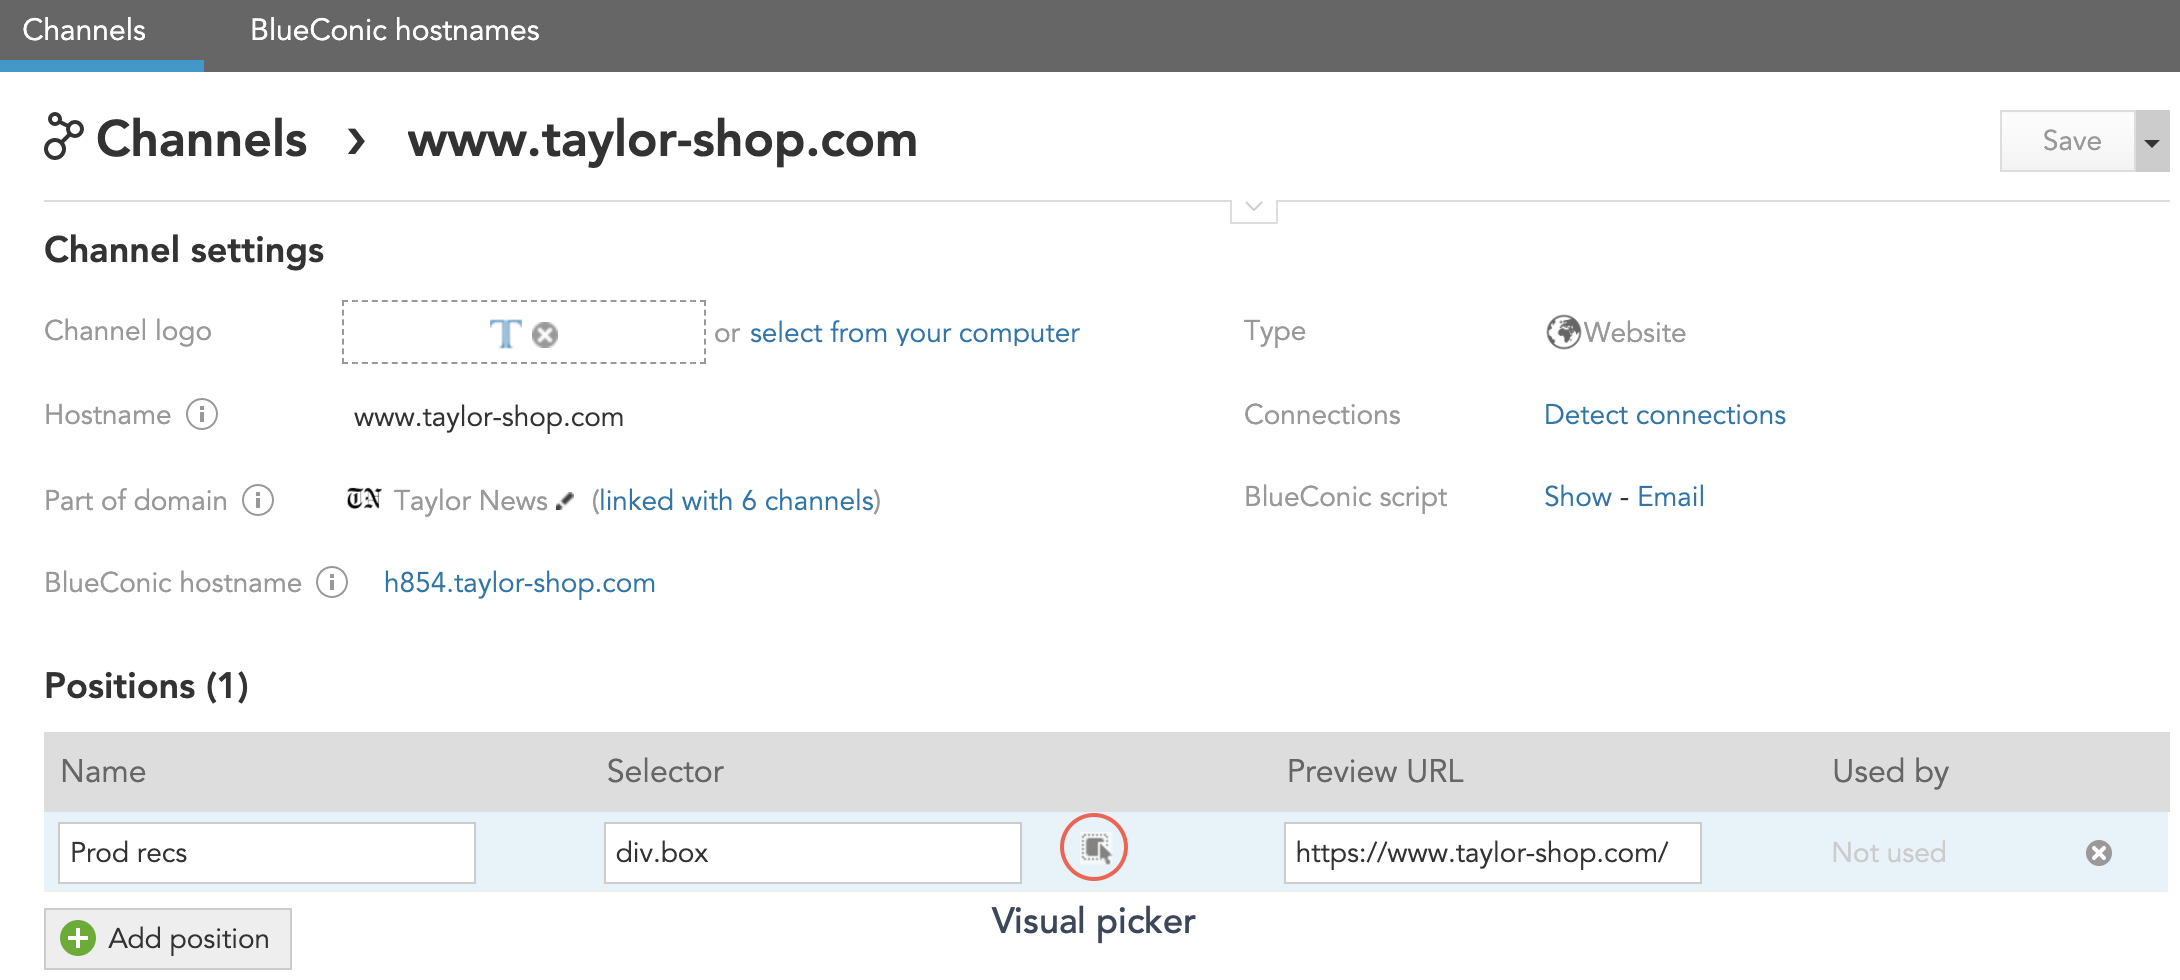Click the Name column header
The width and height of the screenshot is (2180, 980).
(x=103, y=771)
